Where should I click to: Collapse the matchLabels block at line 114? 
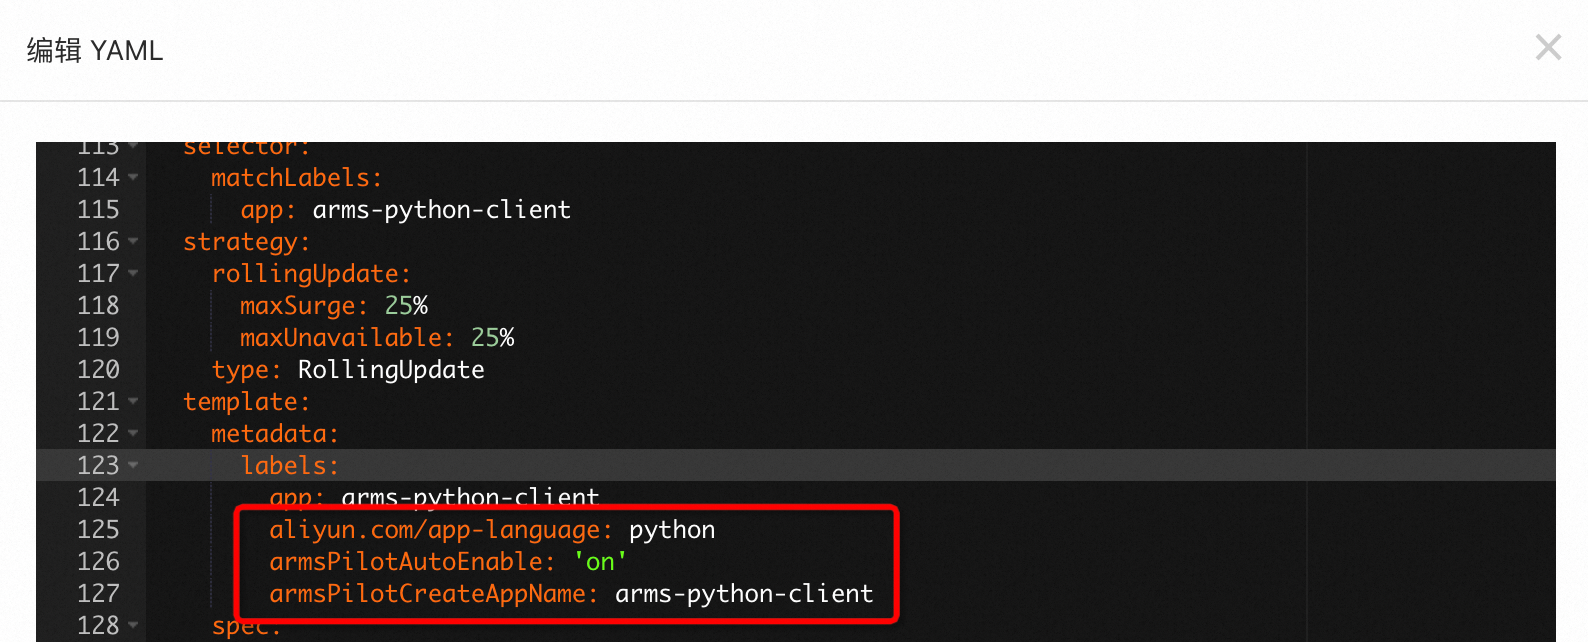pyautogui.click(x=133, y=178)
